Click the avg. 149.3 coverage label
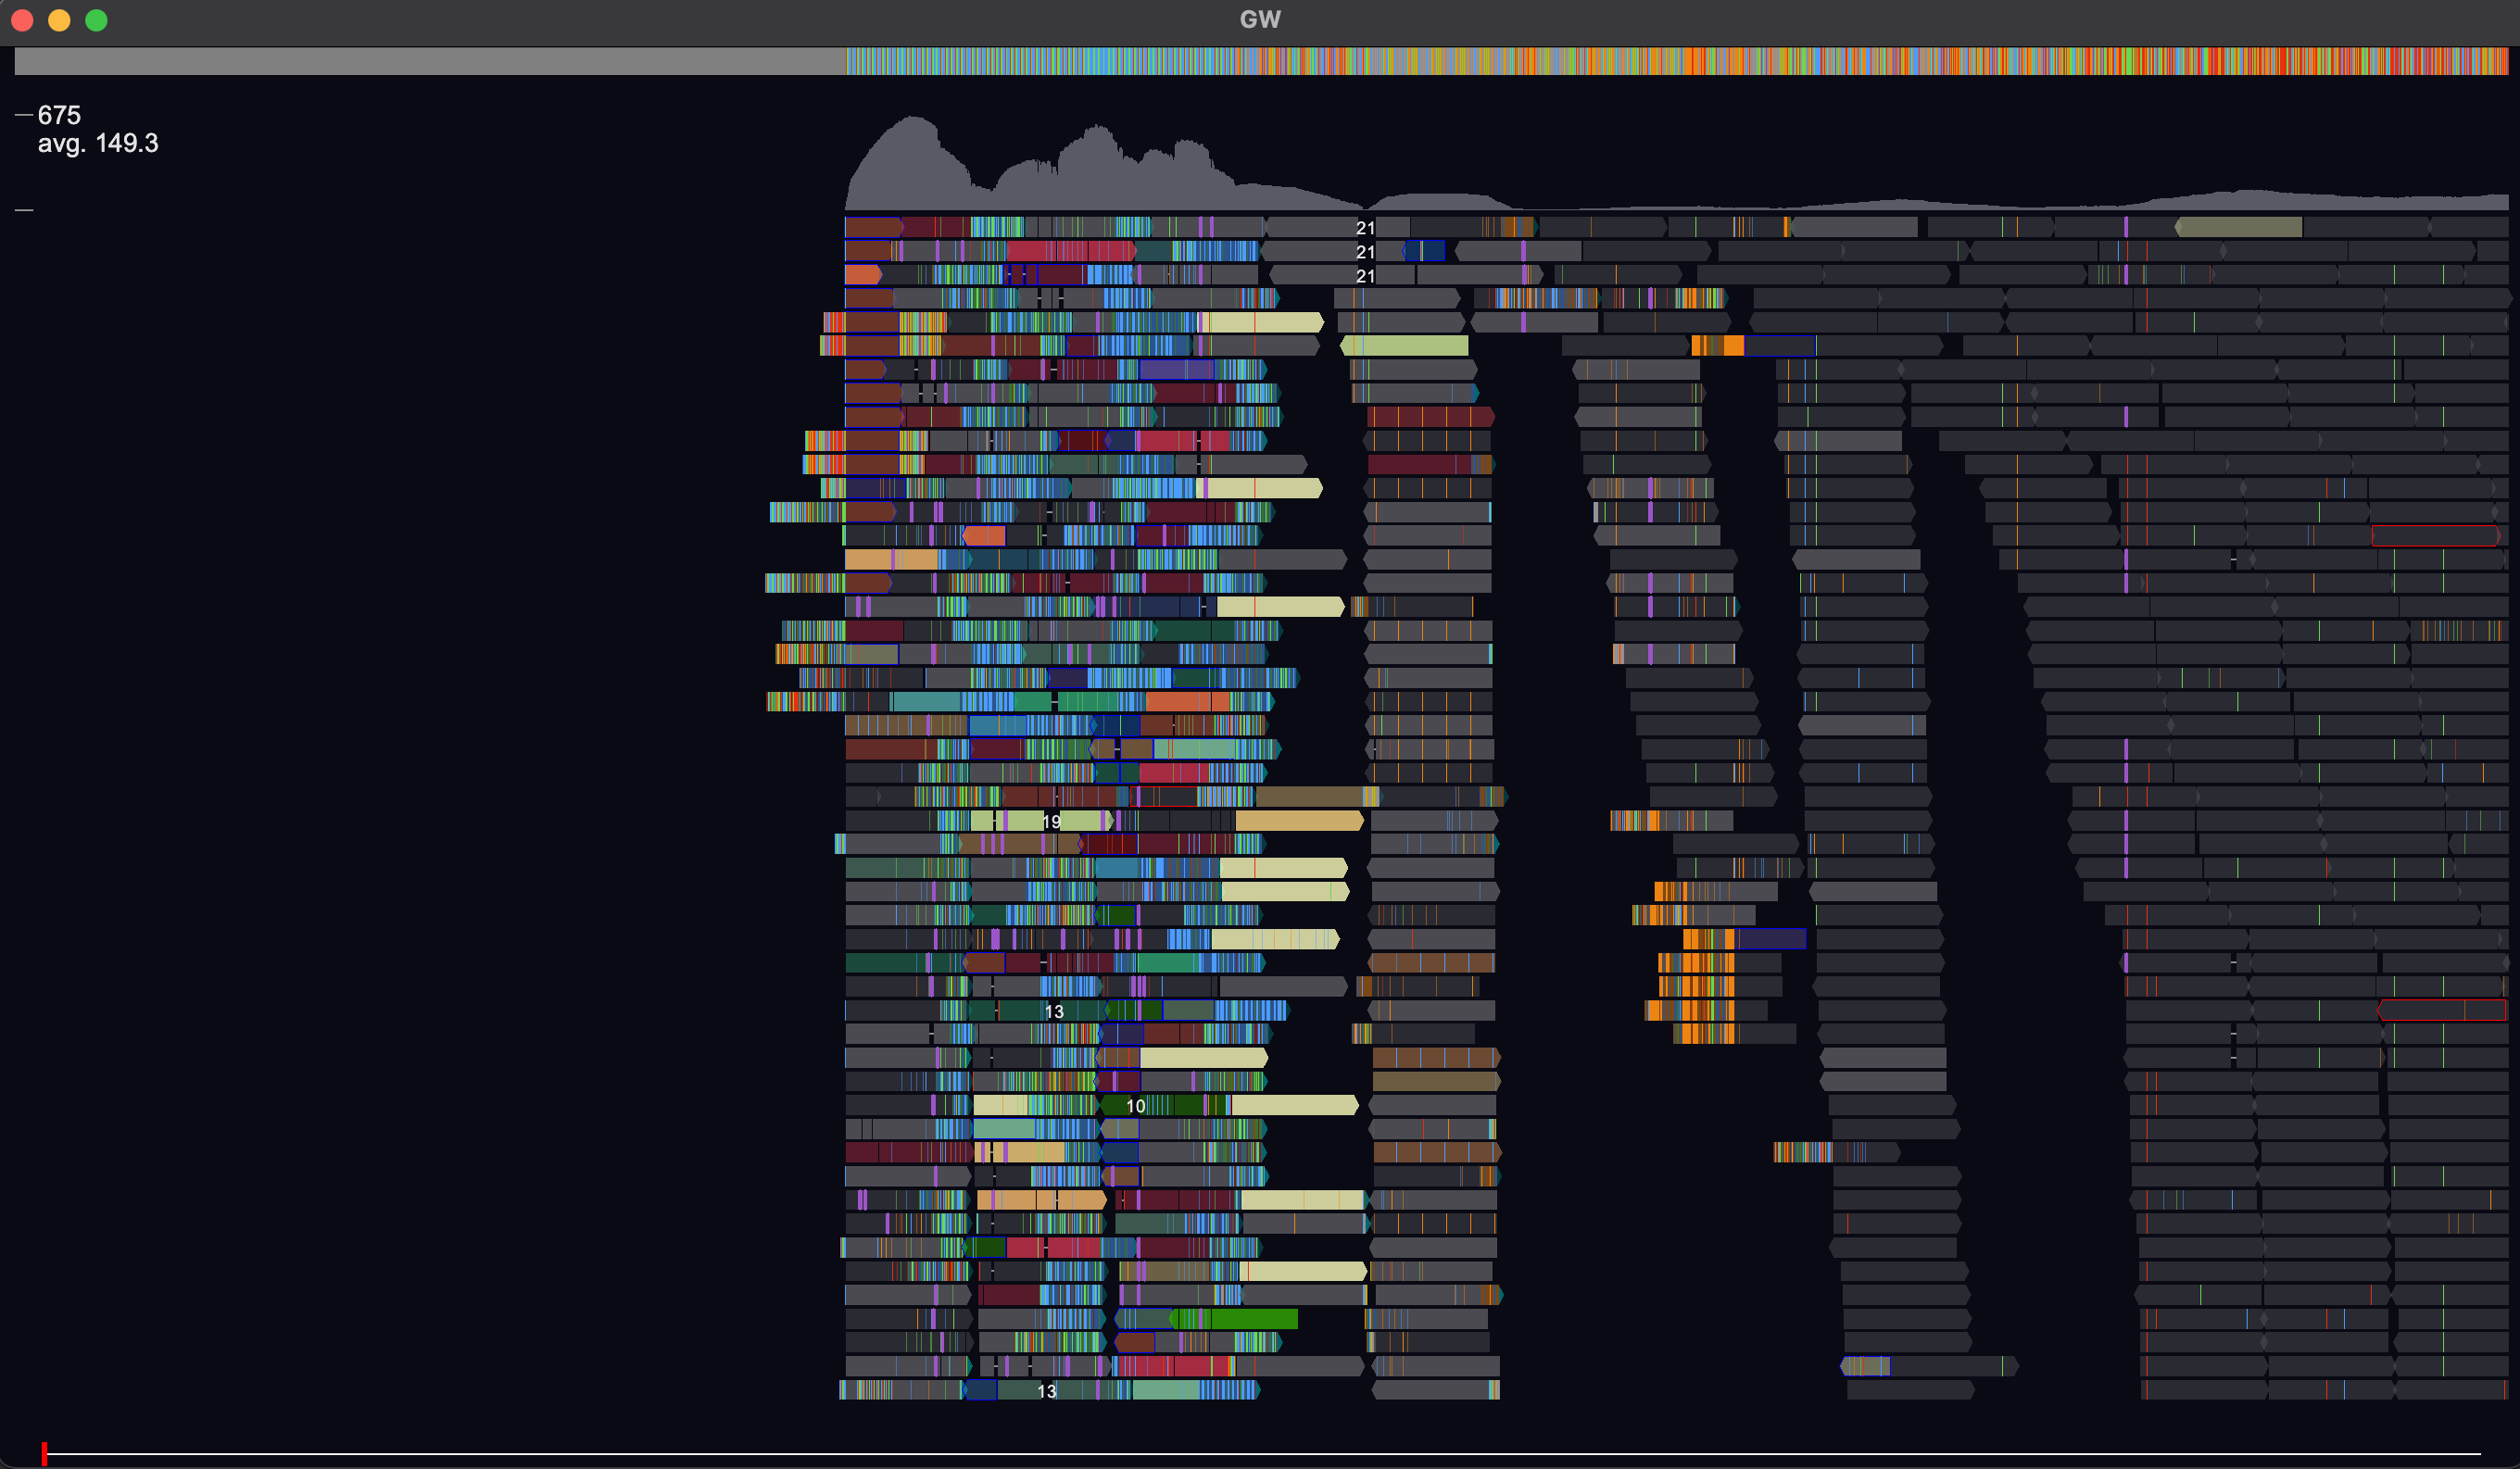Screen dimensions: 2520x1469 click(x=98, y=143)
